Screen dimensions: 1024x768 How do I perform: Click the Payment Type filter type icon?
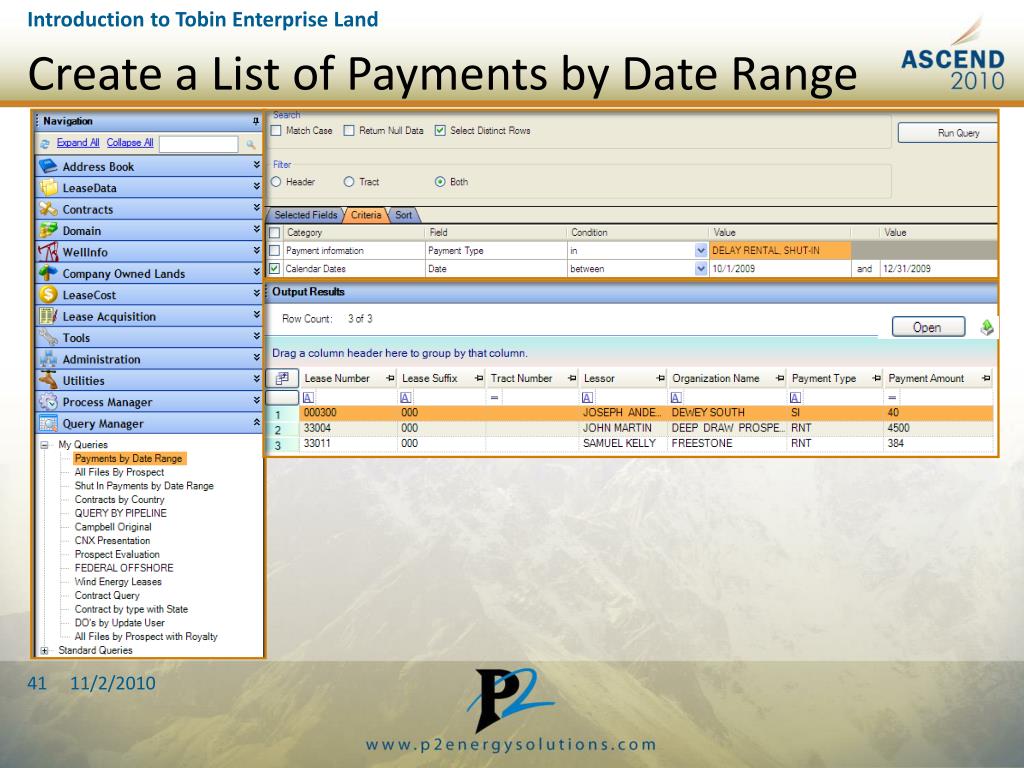[795, 397]
